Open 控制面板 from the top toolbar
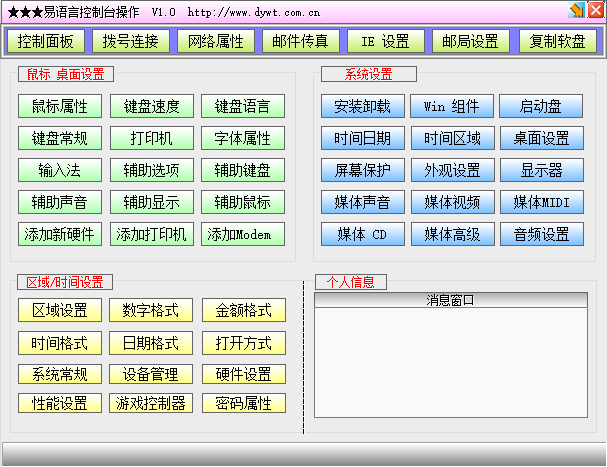 46,42
